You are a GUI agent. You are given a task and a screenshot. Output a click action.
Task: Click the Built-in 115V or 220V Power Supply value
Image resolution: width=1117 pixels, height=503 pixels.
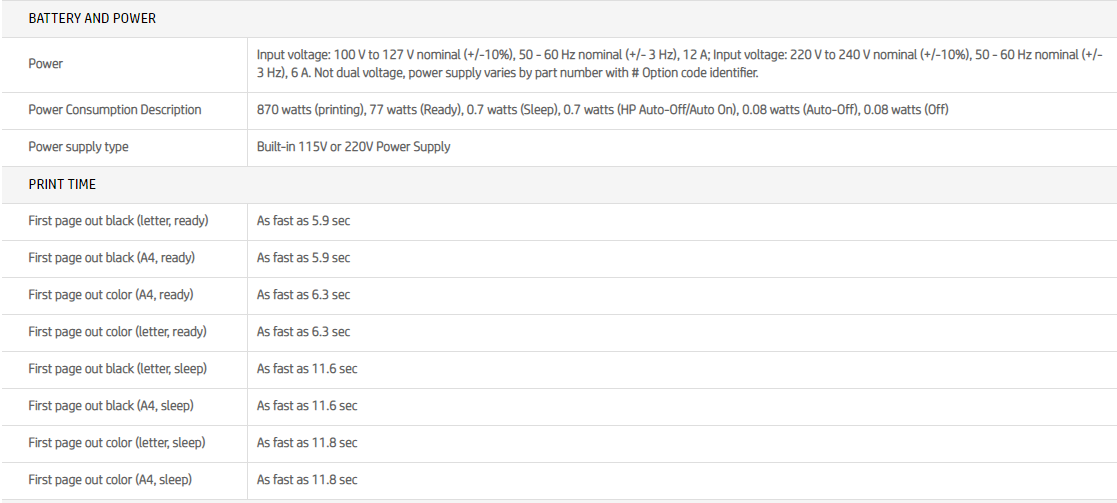353,147
